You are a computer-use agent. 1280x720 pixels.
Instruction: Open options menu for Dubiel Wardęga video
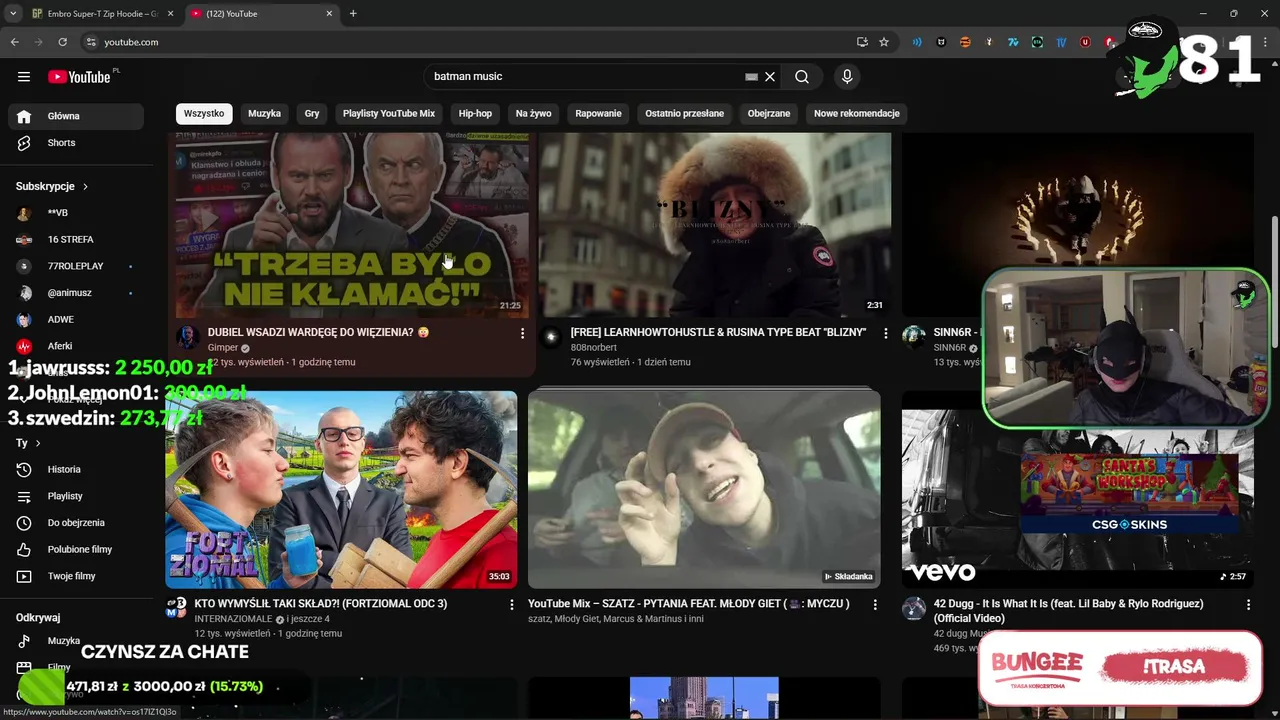(522, 333)
